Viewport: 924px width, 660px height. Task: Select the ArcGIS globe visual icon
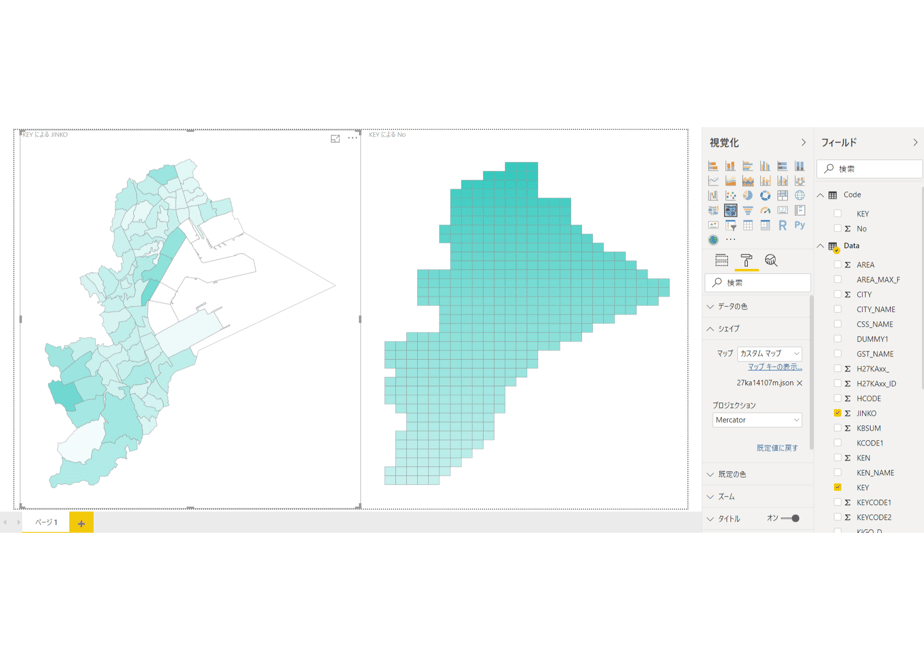[x=713, y=240]
